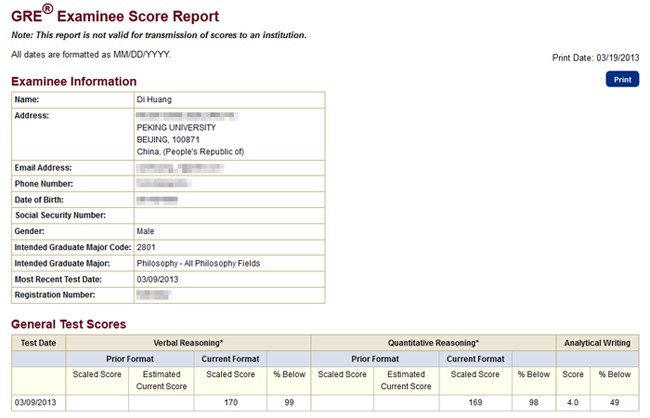Click the 'General Test Scores' heading

click(68, 324)
